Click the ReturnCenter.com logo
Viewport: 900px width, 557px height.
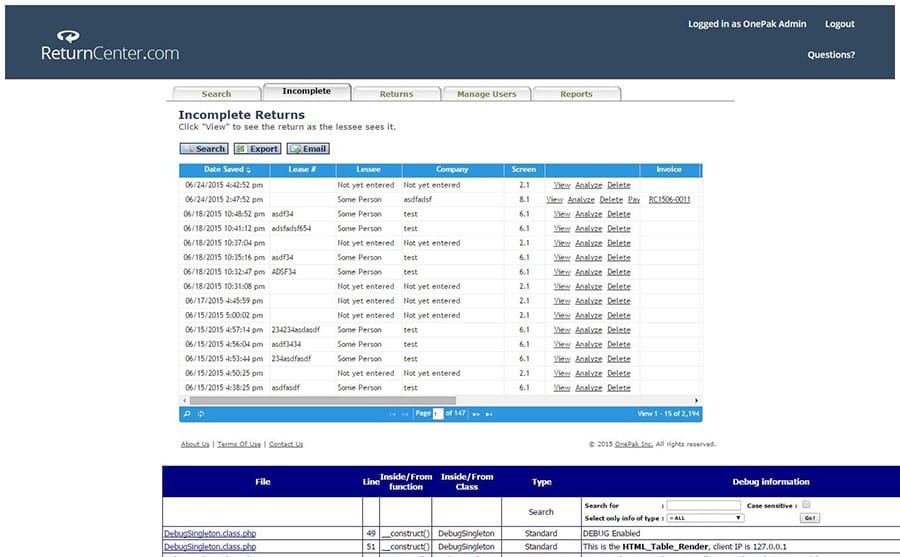(x=110, y=45)
